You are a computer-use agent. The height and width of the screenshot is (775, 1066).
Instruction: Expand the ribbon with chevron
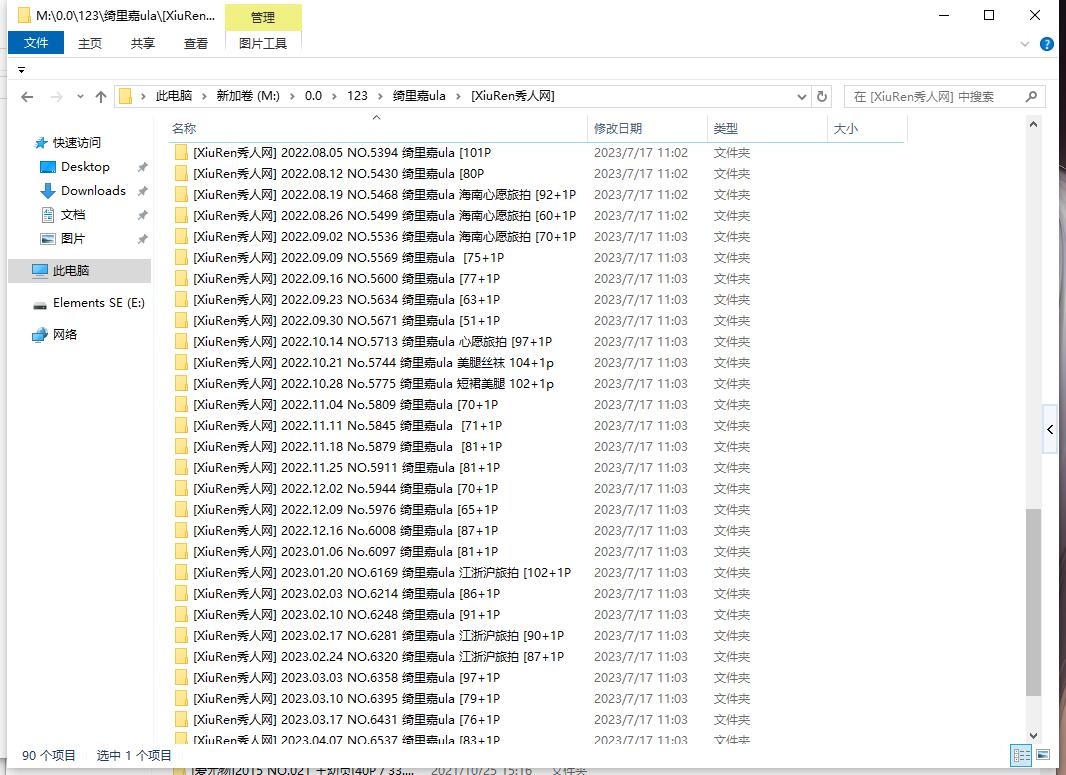click(1025, 44)
